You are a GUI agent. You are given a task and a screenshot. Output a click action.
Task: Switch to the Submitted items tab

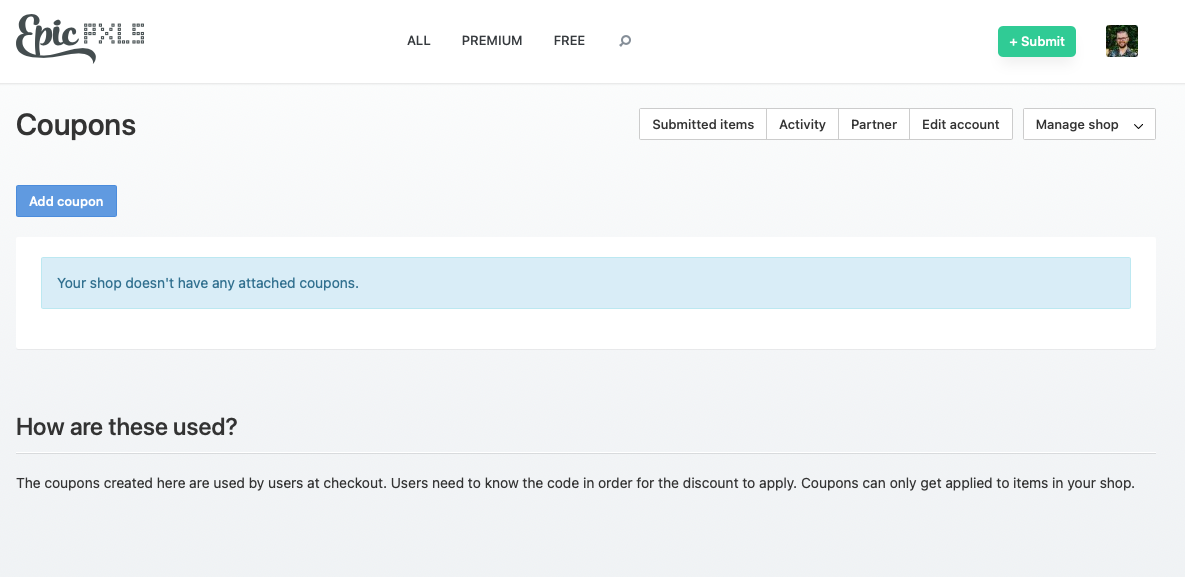click(x=703, y=124)
